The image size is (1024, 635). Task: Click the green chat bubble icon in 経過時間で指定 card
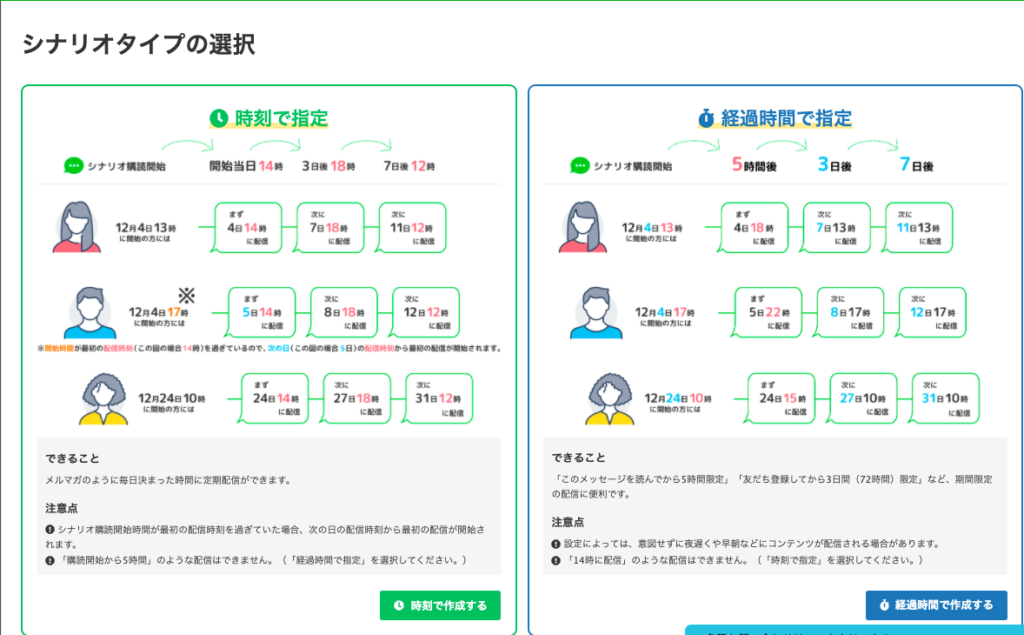(x=580, y=166)
